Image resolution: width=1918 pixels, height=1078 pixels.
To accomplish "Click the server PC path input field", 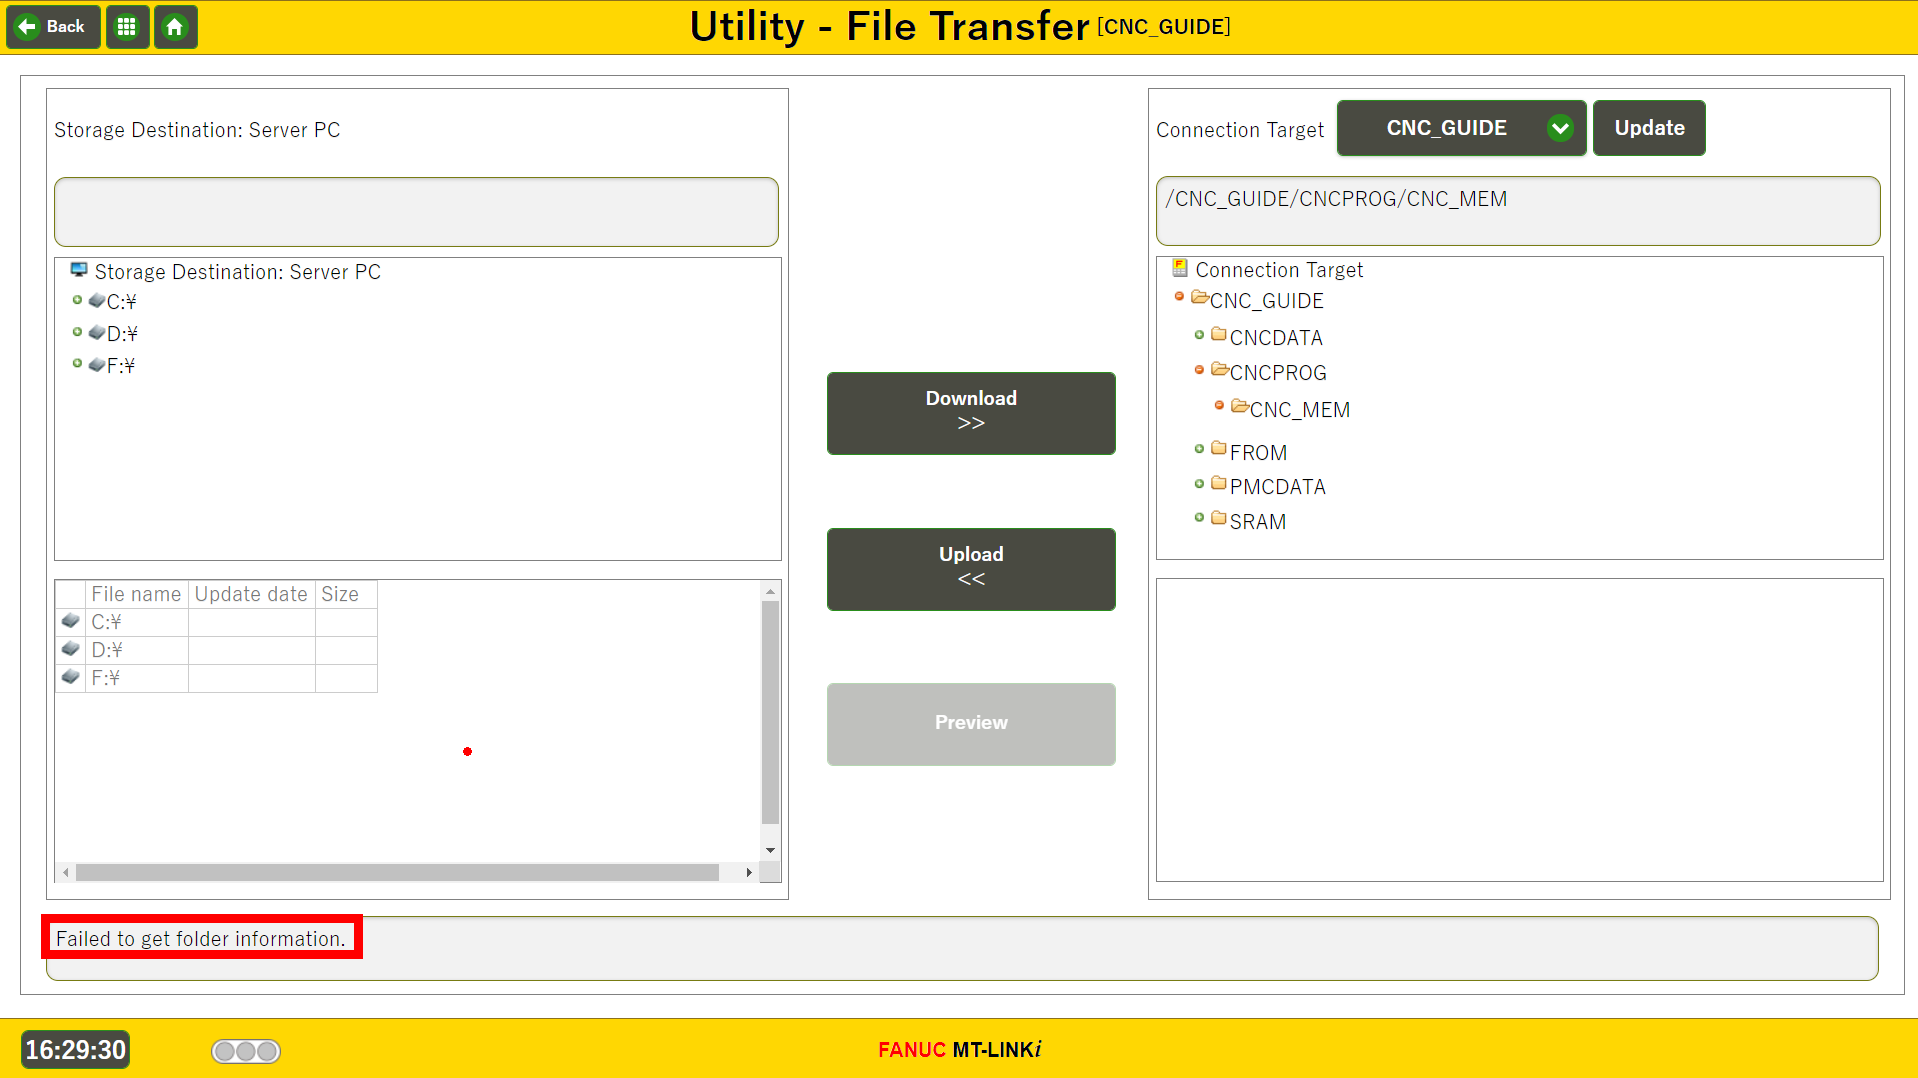I will point(416,212).
